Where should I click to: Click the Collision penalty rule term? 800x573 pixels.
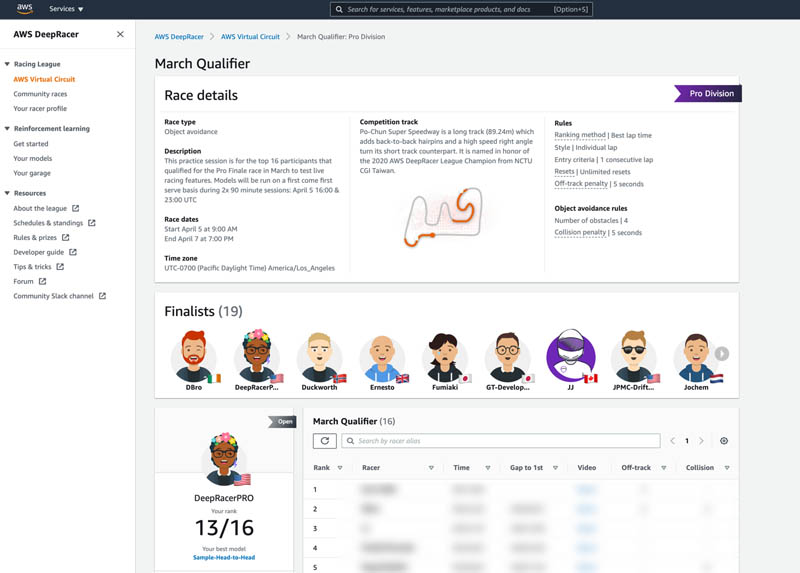point(580,232)
